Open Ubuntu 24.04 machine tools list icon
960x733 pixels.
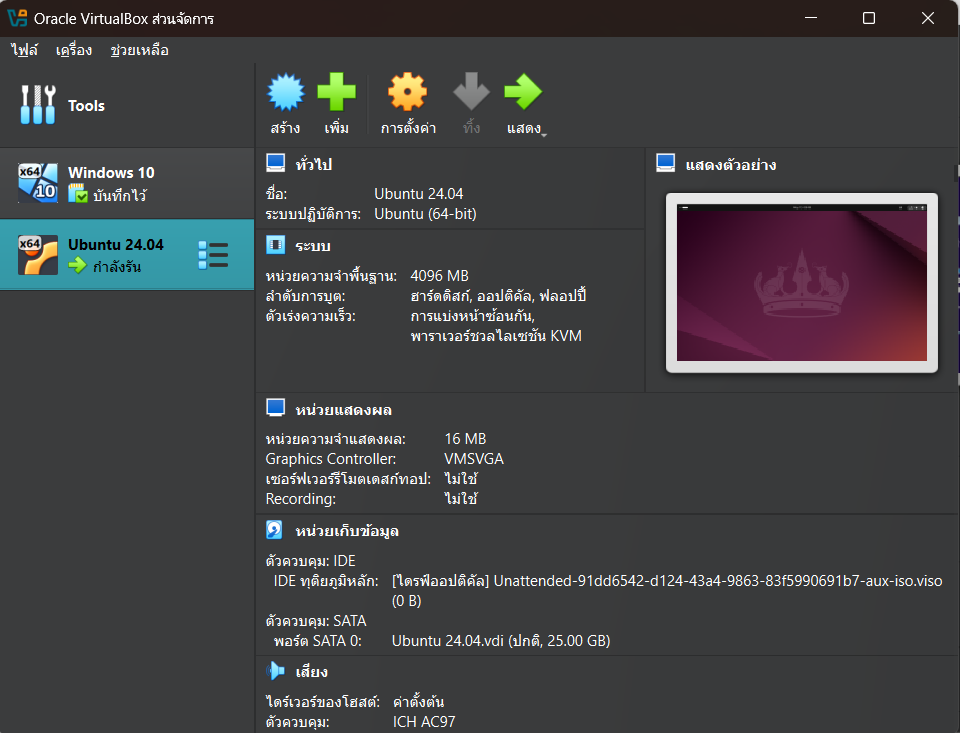[213, 255]
